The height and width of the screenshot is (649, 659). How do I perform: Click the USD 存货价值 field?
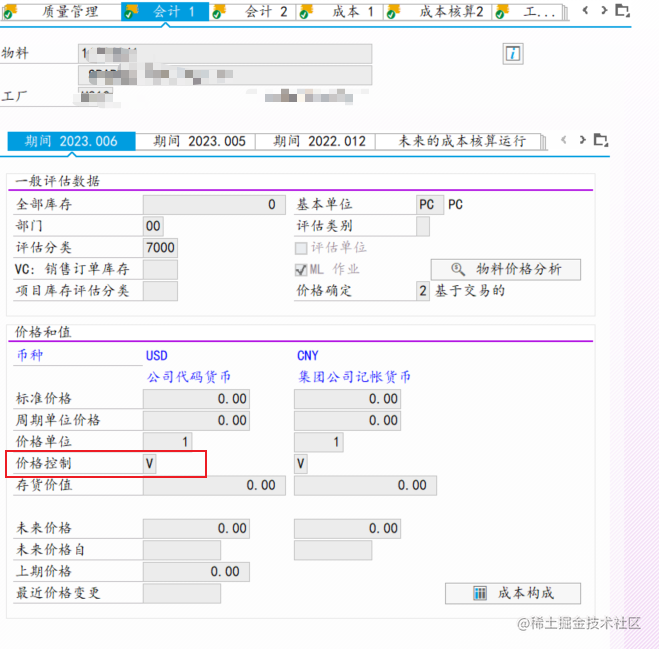(x=214, y=485)
